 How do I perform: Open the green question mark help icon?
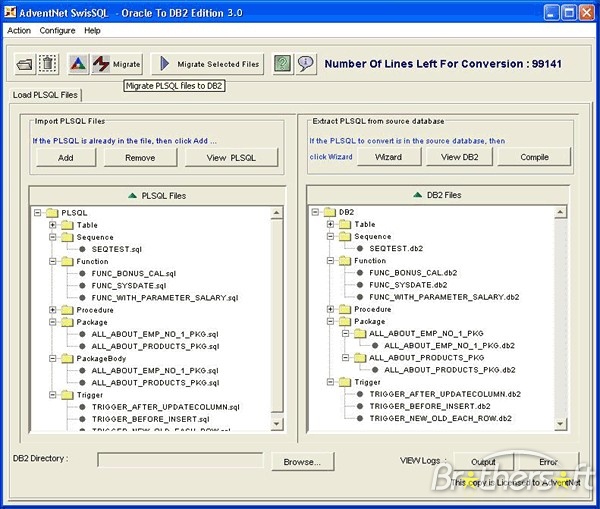[282, 64]
